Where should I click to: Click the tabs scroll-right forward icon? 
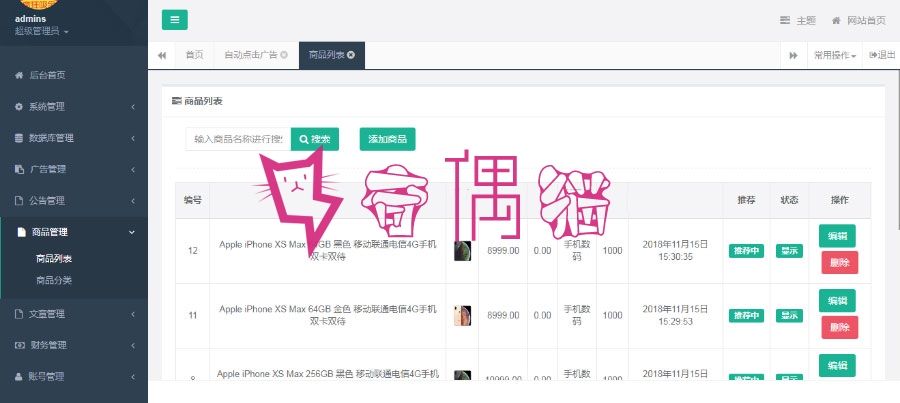794,55
